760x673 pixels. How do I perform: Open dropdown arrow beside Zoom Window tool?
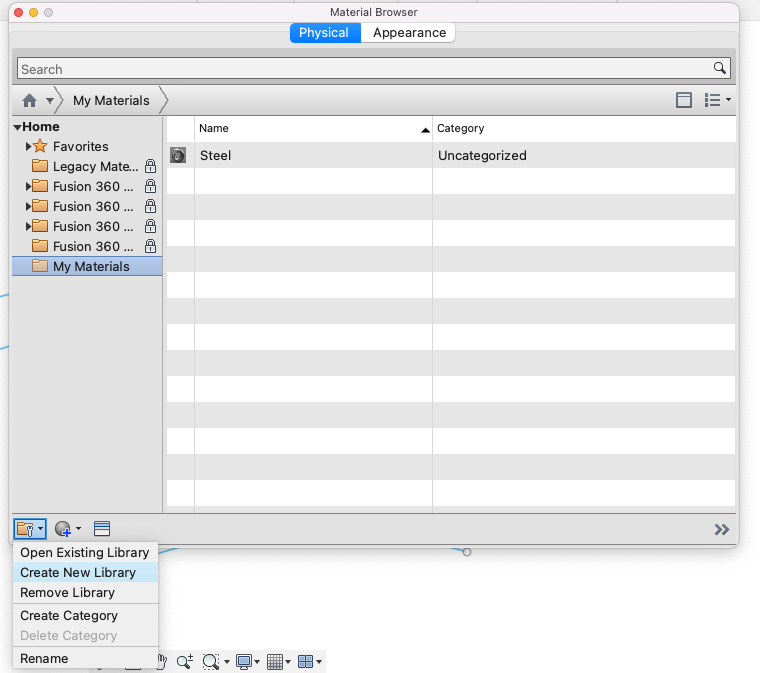pos(226,662)
